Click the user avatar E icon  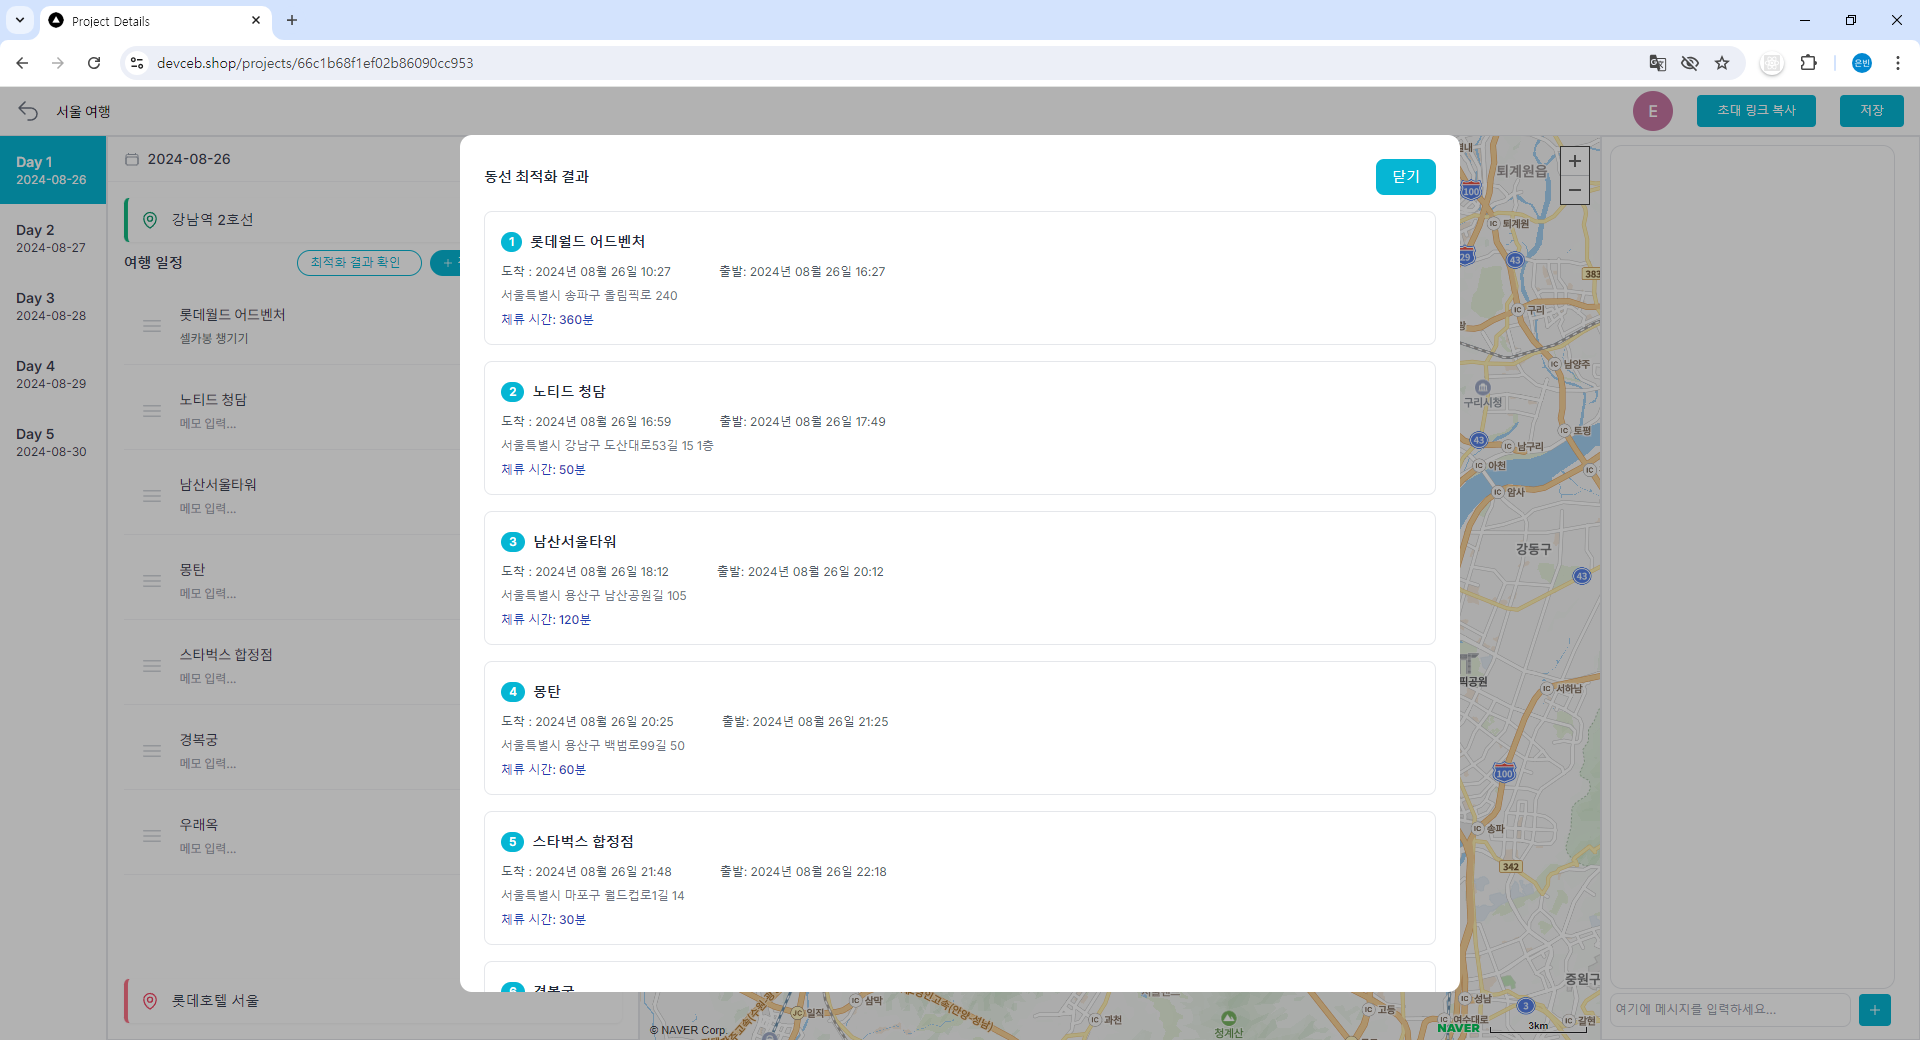pos(1652,111)
